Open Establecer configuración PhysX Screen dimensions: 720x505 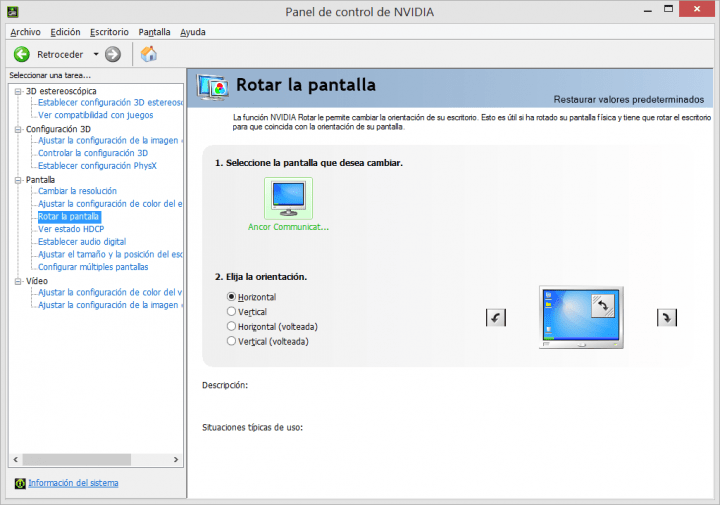tap(97, 166)
